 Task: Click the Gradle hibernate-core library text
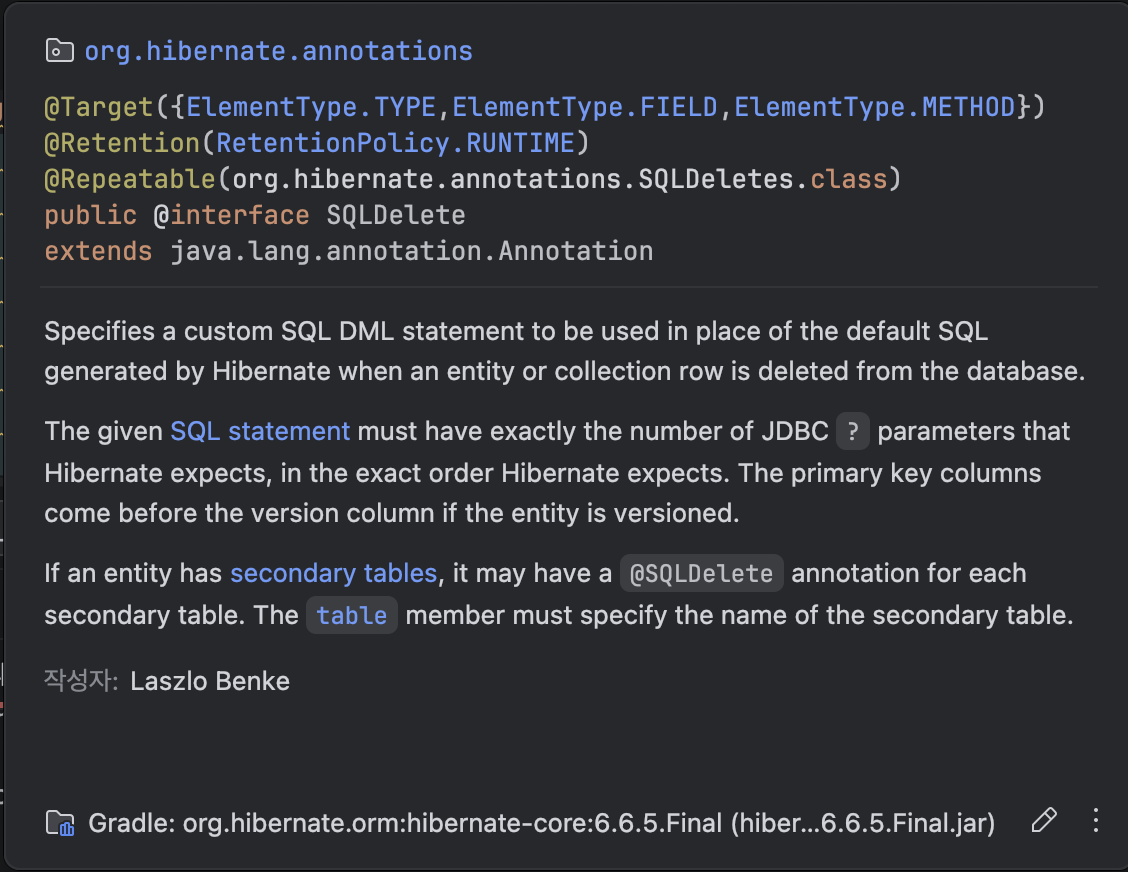(x=542, y=822)
